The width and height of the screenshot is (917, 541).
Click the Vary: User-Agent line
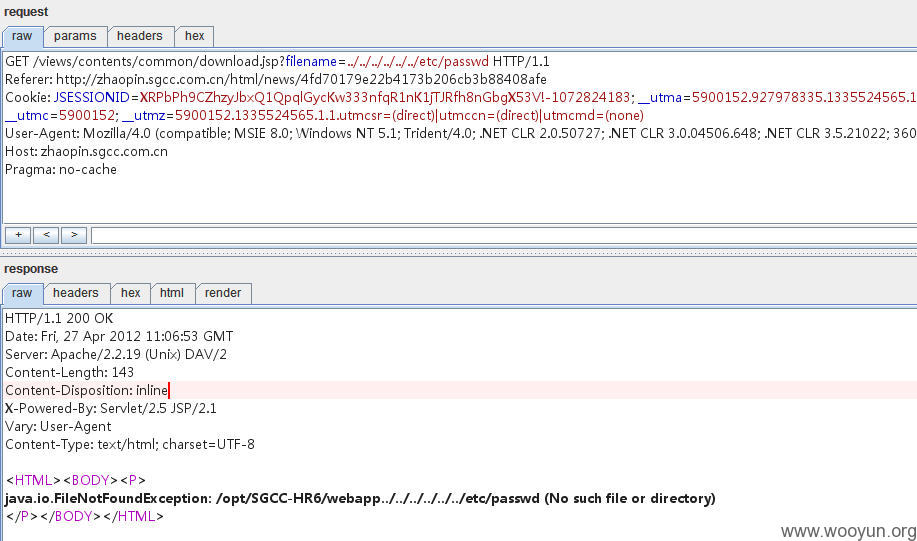coord(58,426)
